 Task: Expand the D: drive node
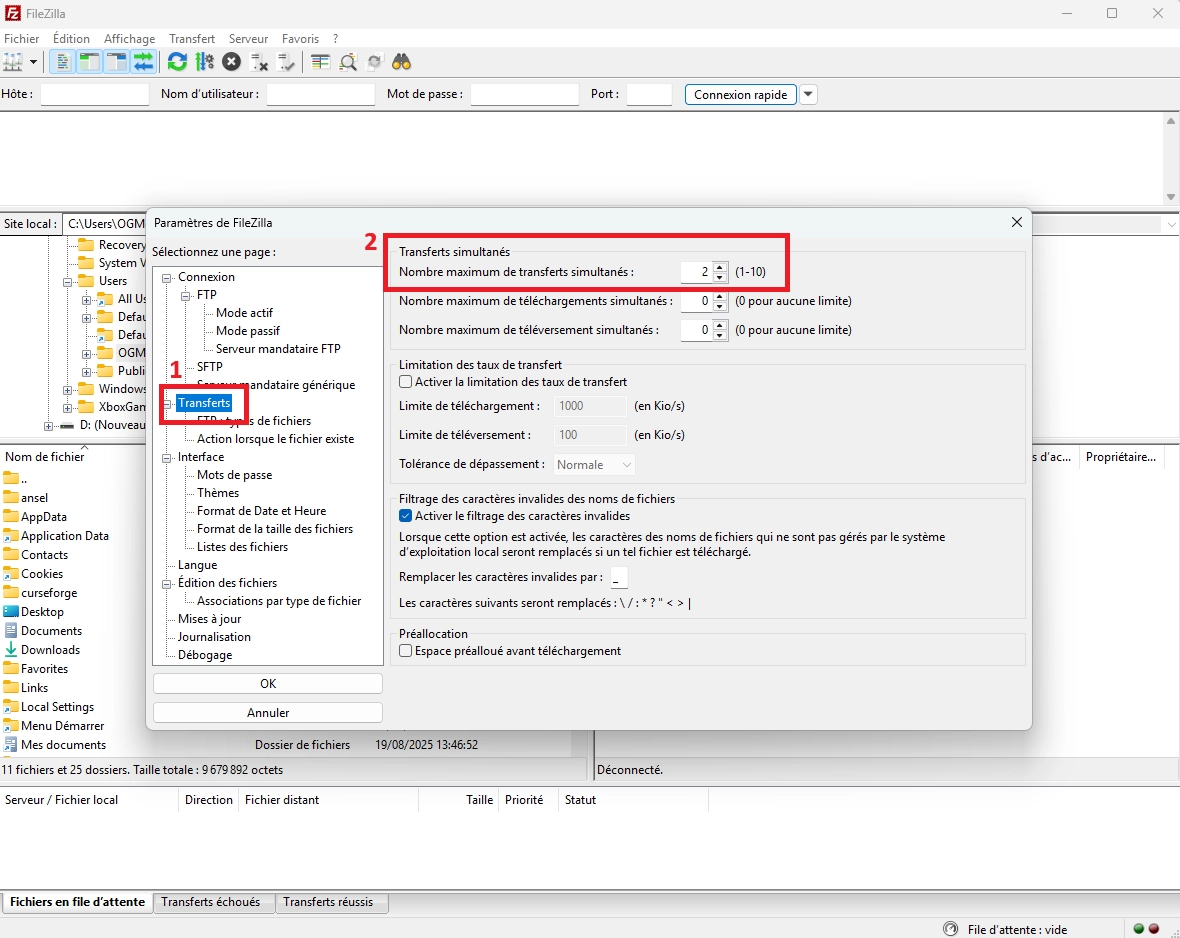48,426
